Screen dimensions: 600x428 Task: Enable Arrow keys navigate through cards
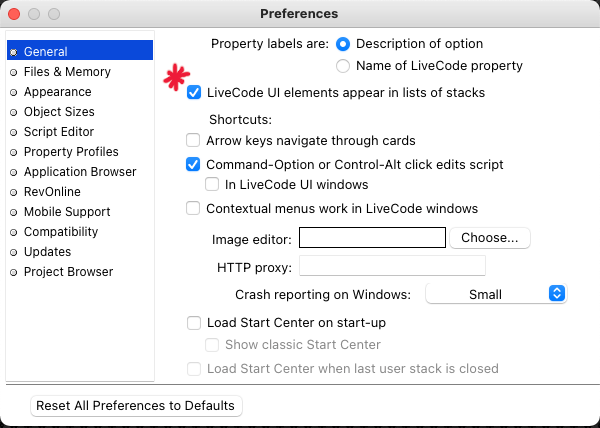[x=194, y=141]
